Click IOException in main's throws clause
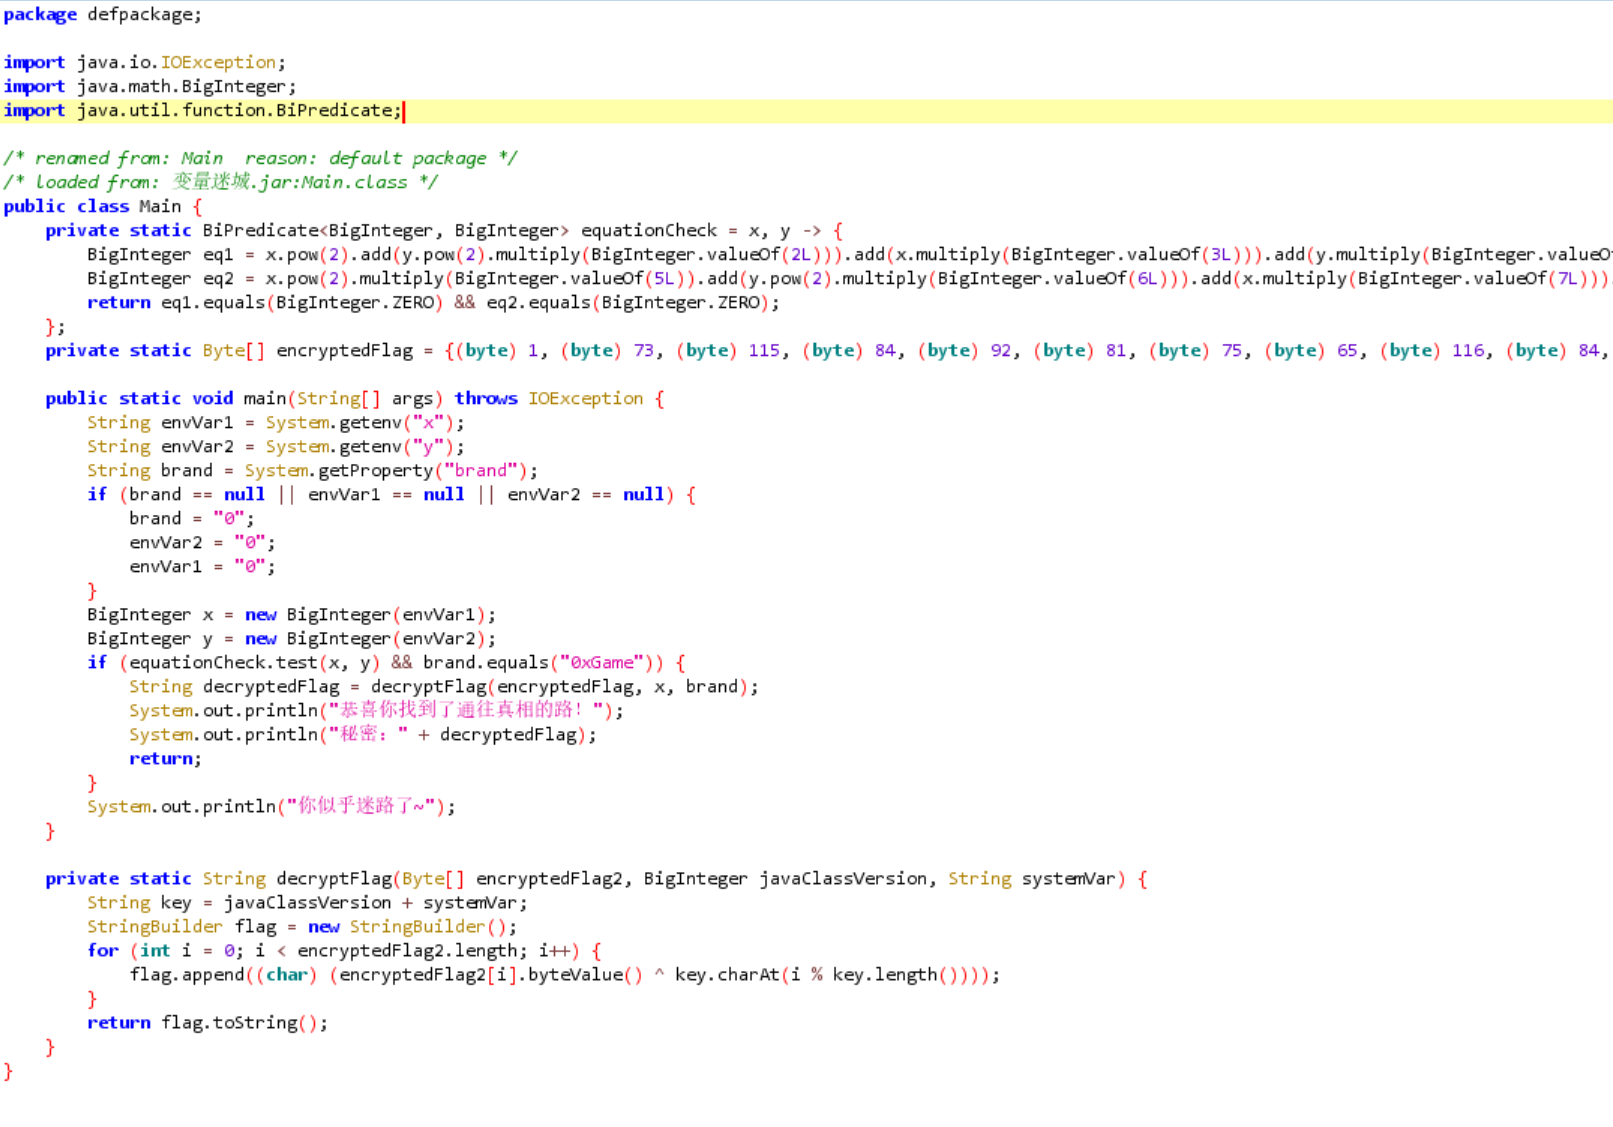This screenshot has height=1127, width=1613. pos(585,398)
